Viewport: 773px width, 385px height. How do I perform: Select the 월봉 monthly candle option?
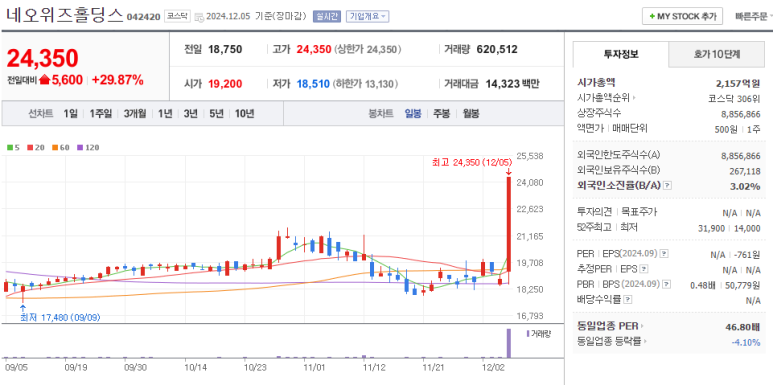(471, 113)
